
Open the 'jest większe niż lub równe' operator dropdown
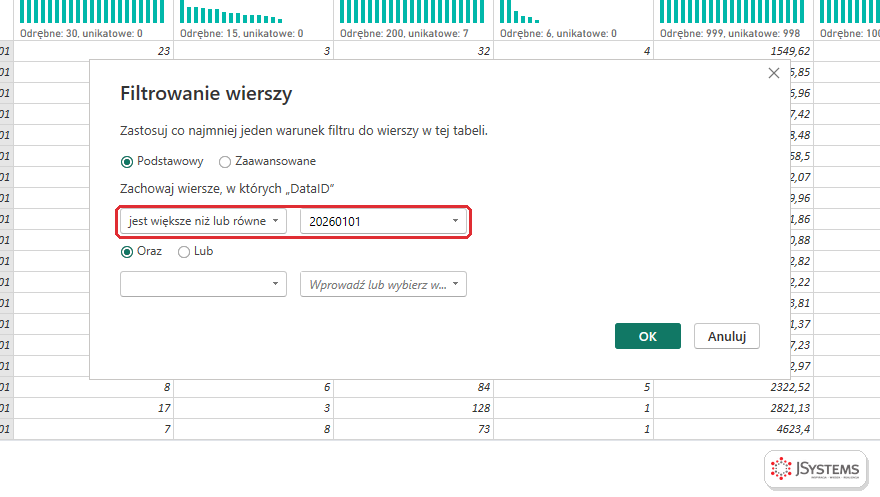[x=203, y=221]
